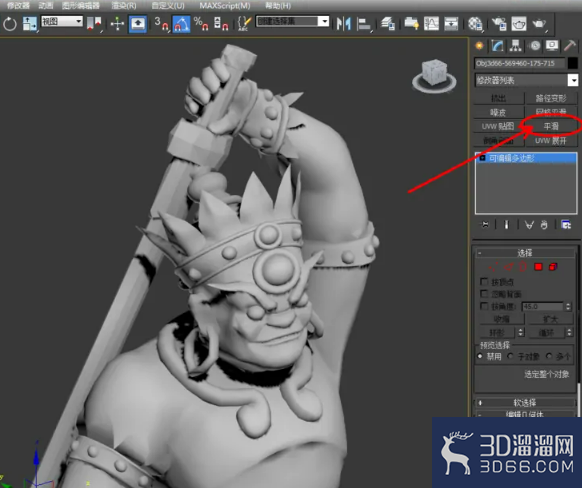Click the Align tool icon
582x488 pixels.
point(364,24)
